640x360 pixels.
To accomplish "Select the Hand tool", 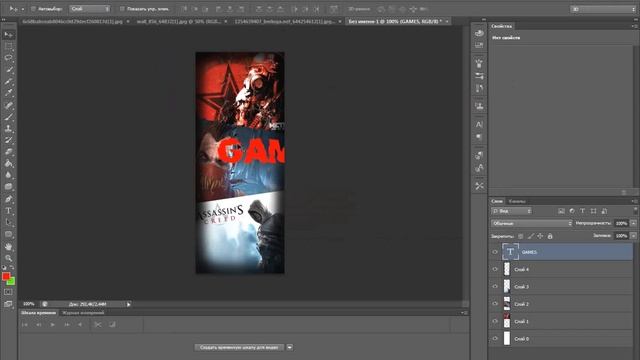I will [x=9, y=247].
